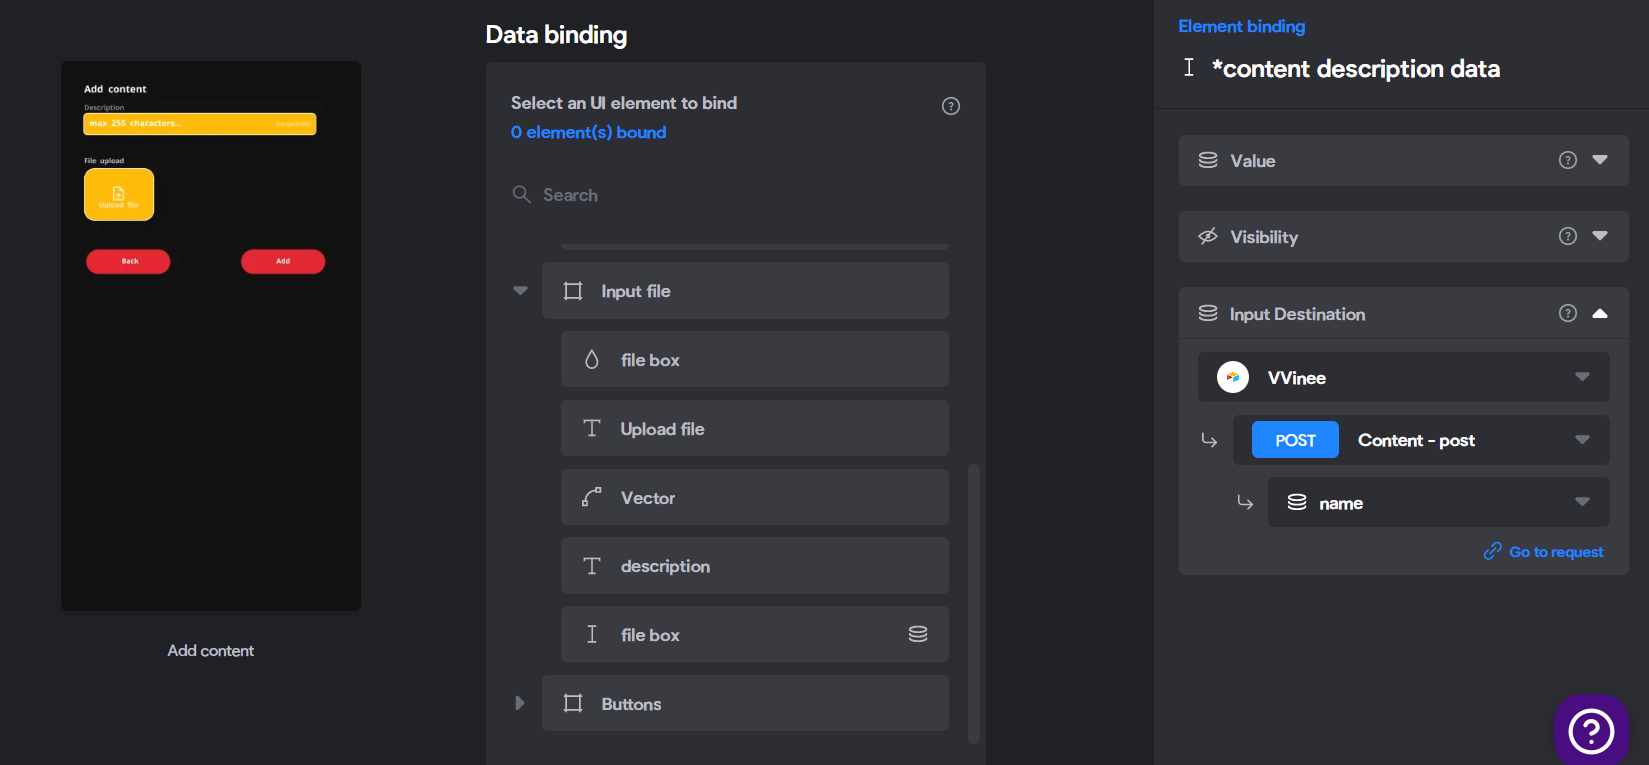Open the name field dropdown
Viewport: 1649px width, 765px height.
click(1439, 502)
